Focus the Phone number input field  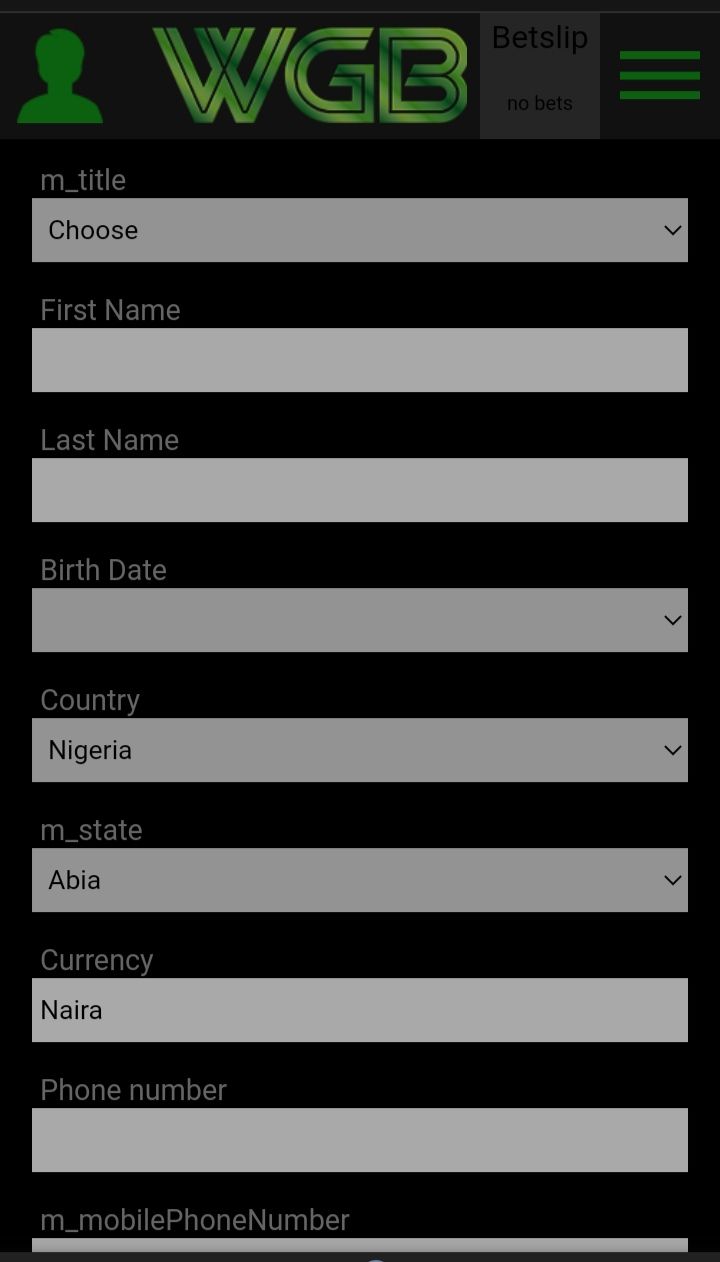pos(360,1140)
